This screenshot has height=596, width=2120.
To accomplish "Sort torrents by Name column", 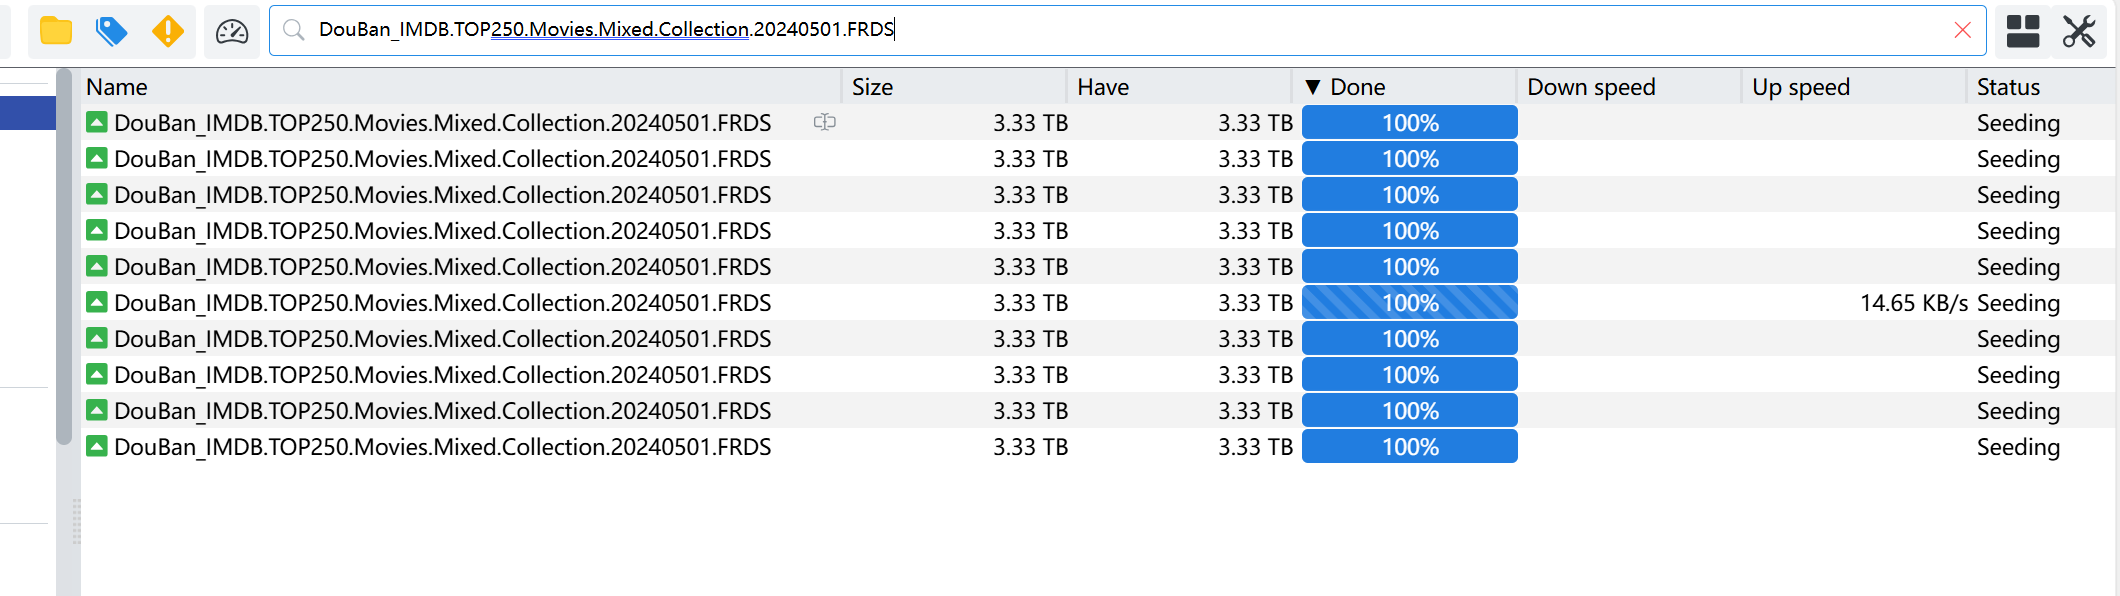I will point(117,87).
